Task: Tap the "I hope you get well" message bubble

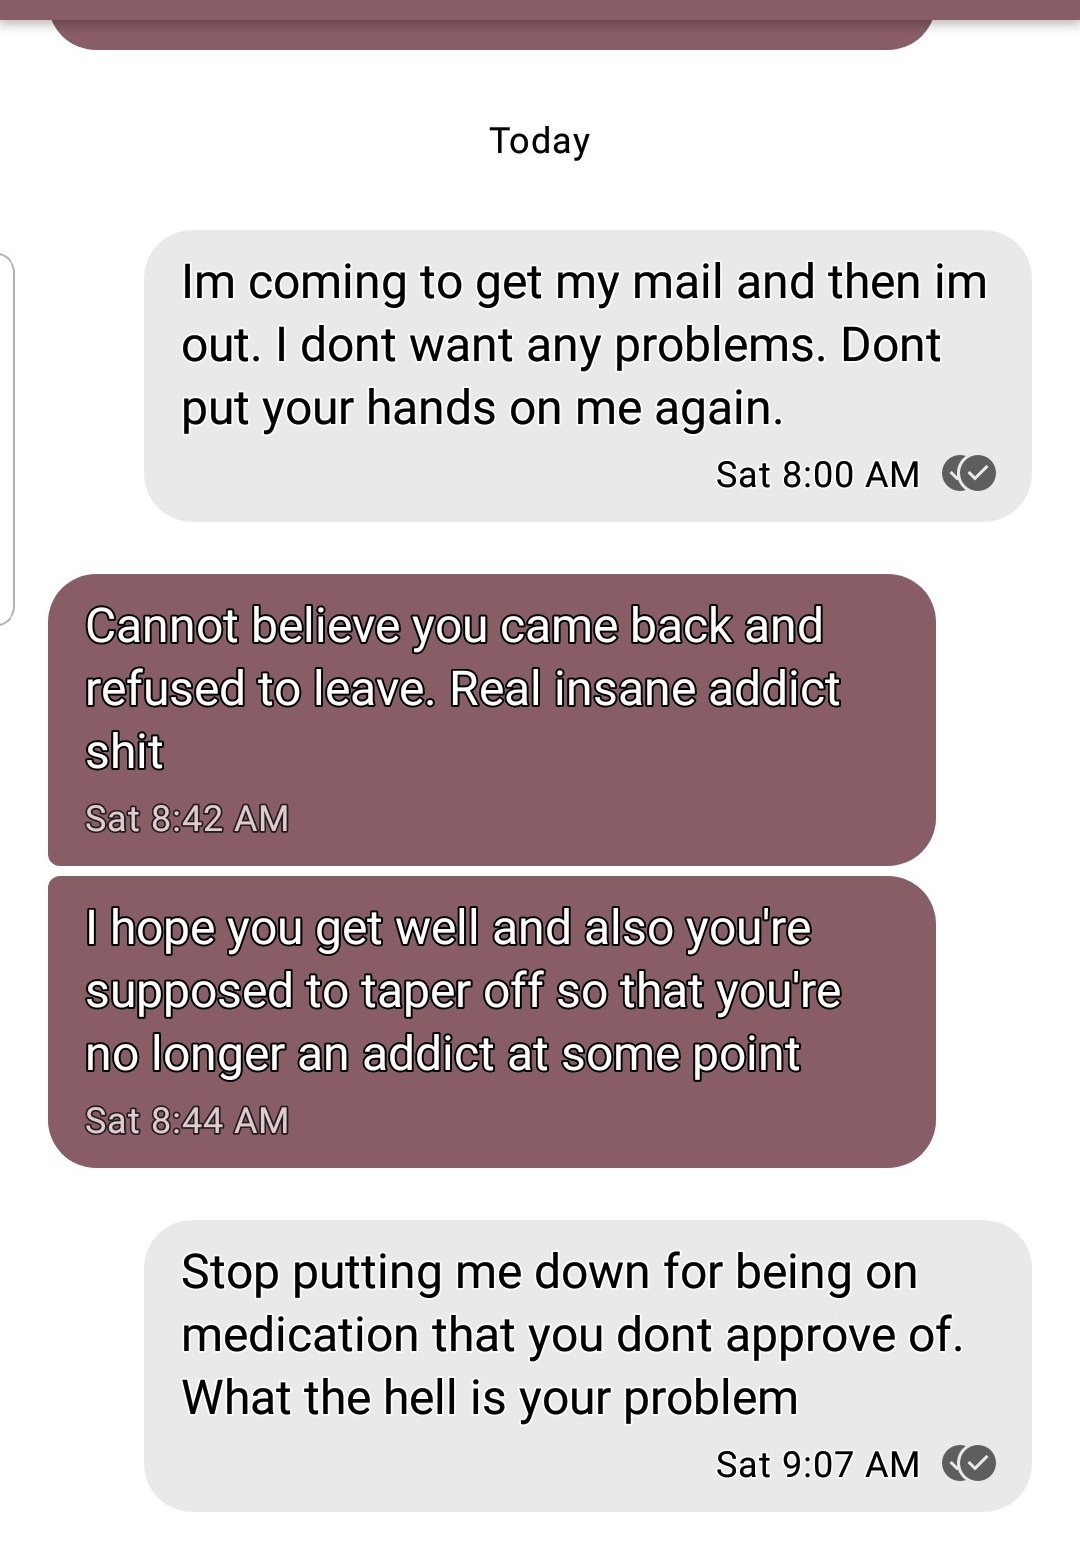Action: [491, 1022]
